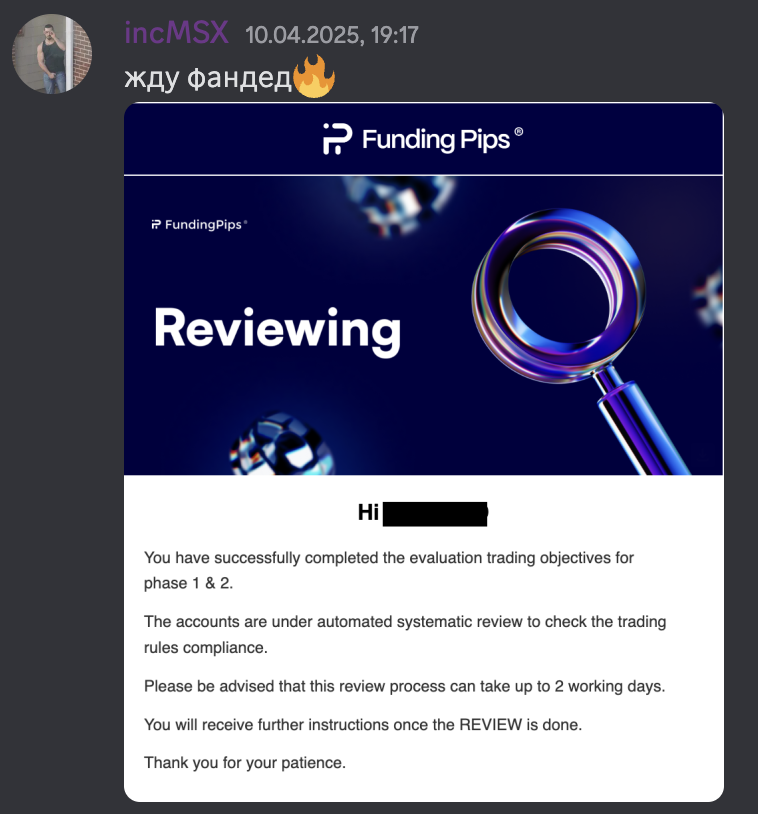Click the phase 1 & 2 completion paragraph
This screenshot has height=814, width=758.
click(x=389, y=571)
